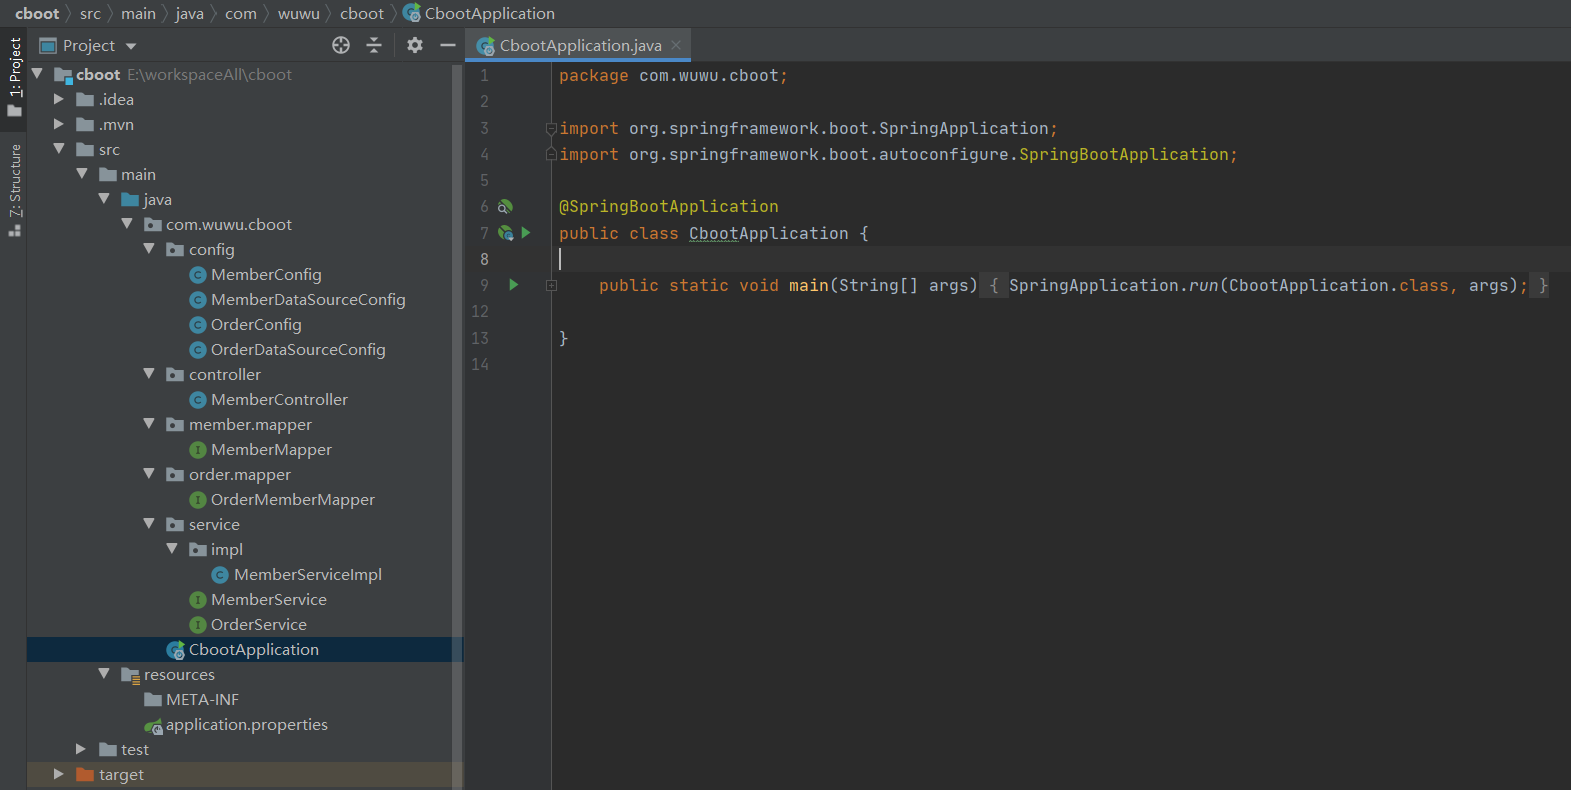Select MemberMapper interface

click(x=271, y=449)
